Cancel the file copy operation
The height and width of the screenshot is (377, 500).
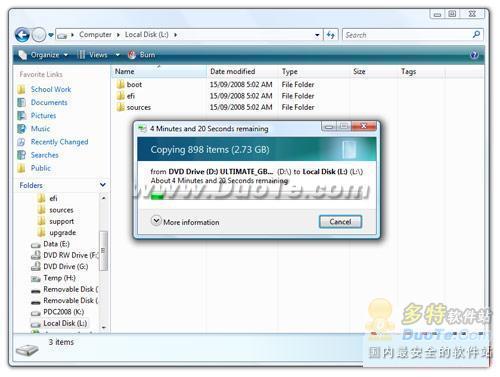click(340, 222)
